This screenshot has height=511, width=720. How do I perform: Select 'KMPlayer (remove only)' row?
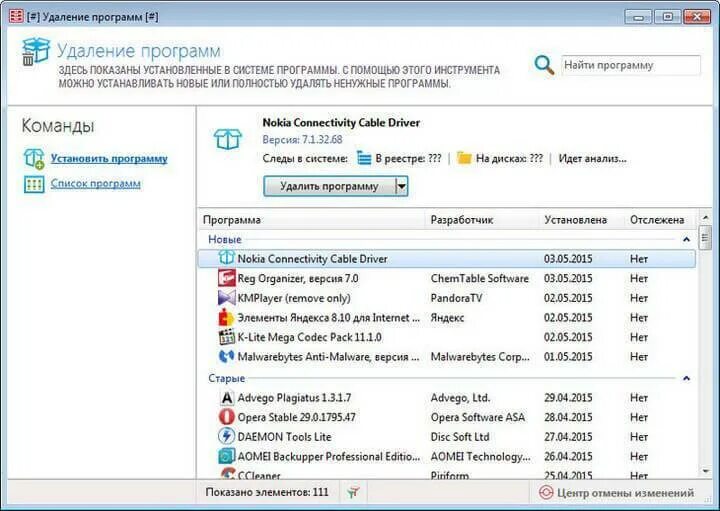tap(446, 298)
